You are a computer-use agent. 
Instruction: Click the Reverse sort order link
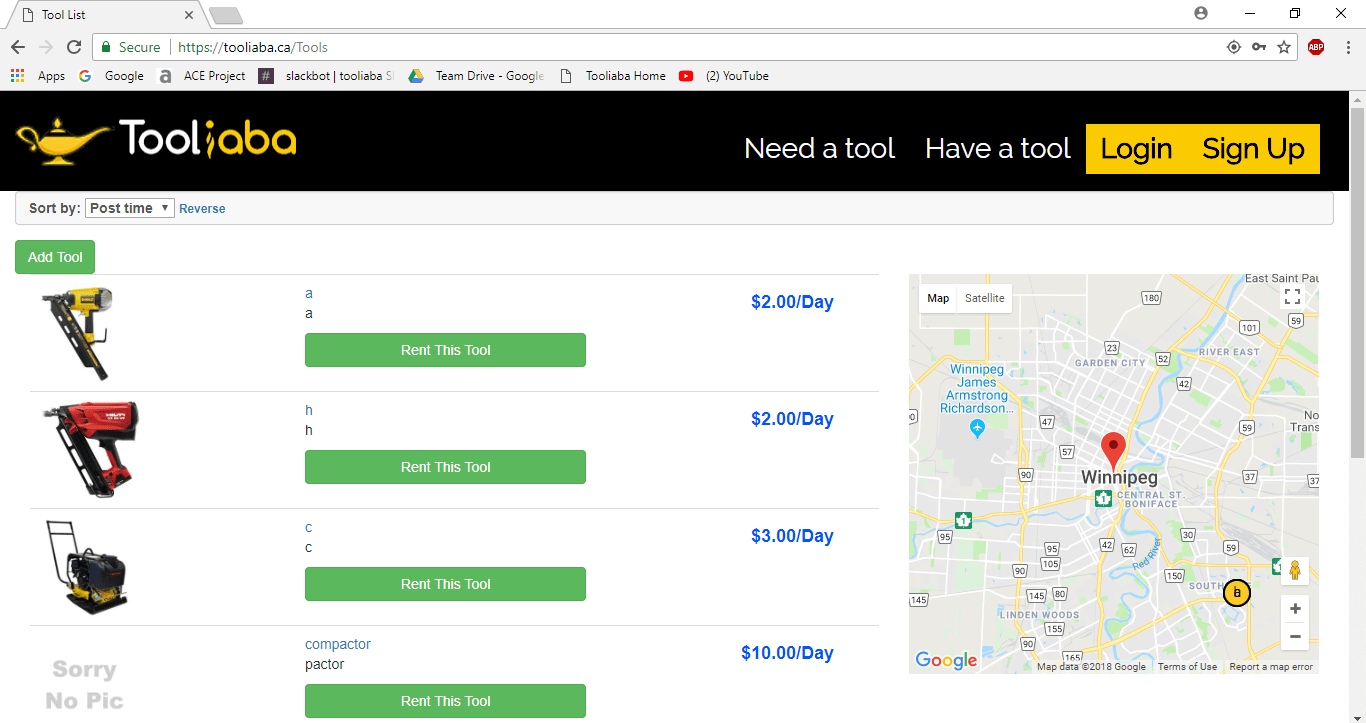pyautogui.click(x=202, y=209)
